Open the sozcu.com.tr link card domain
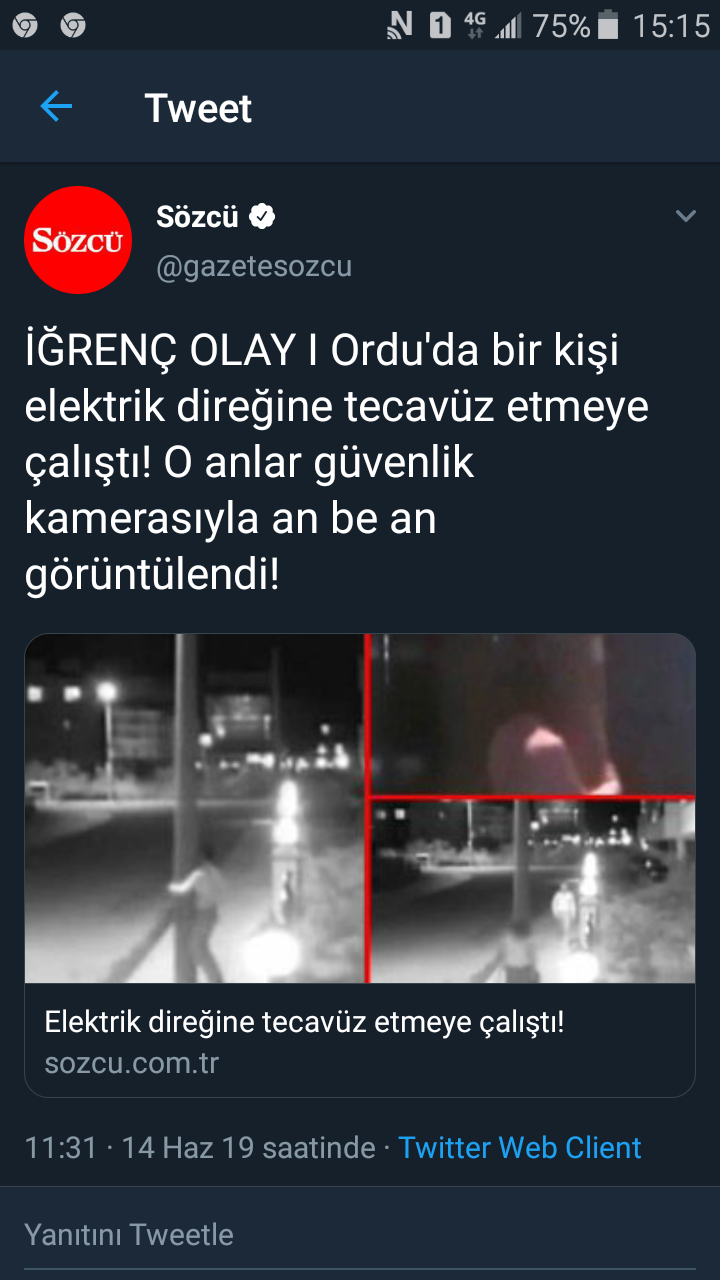Screen dimensions: 720x1280 click(131, 1062)
